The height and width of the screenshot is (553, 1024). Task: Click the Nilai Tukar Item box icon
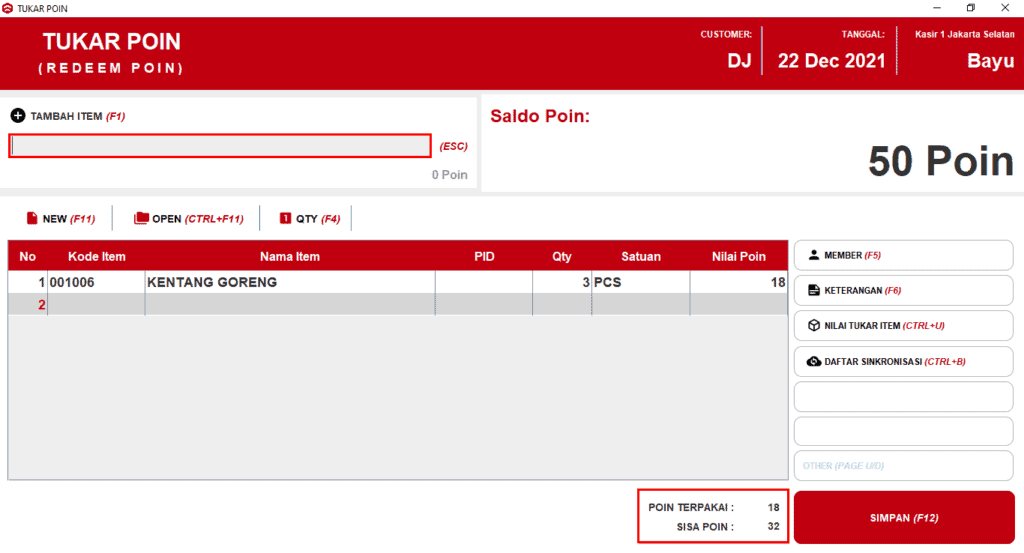pos(813,325)
